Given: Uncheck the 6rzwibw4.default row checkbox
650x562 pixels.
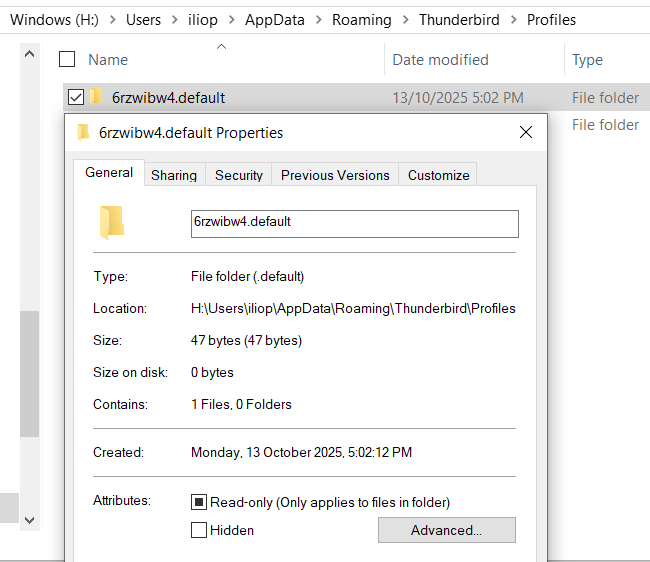Looking at the screenshot, I should 76,97.
